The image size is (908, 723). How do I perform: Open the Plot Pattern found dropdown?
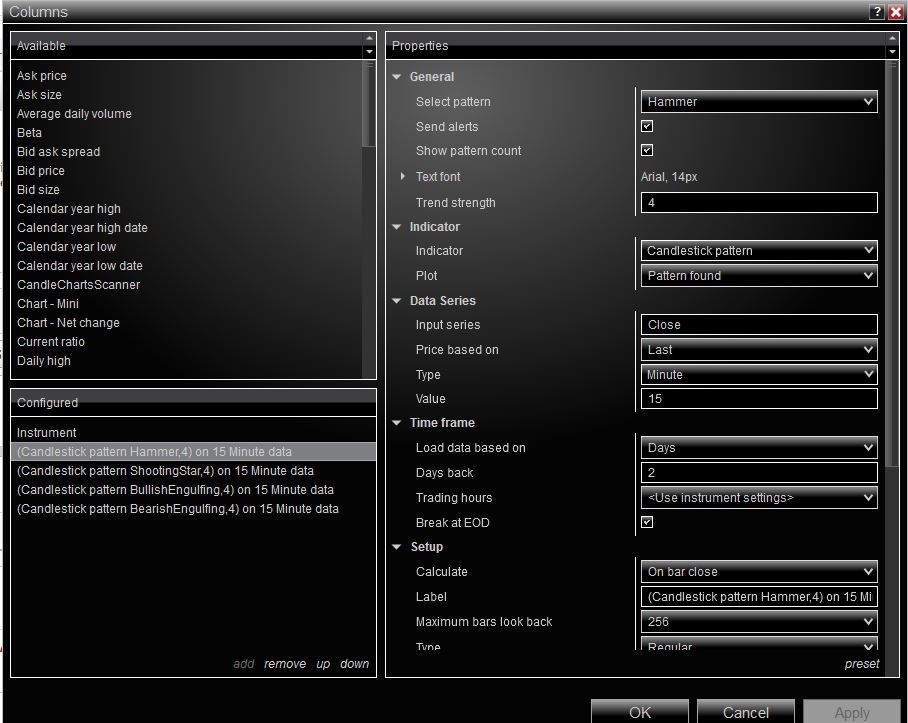(x=759, y=276)
